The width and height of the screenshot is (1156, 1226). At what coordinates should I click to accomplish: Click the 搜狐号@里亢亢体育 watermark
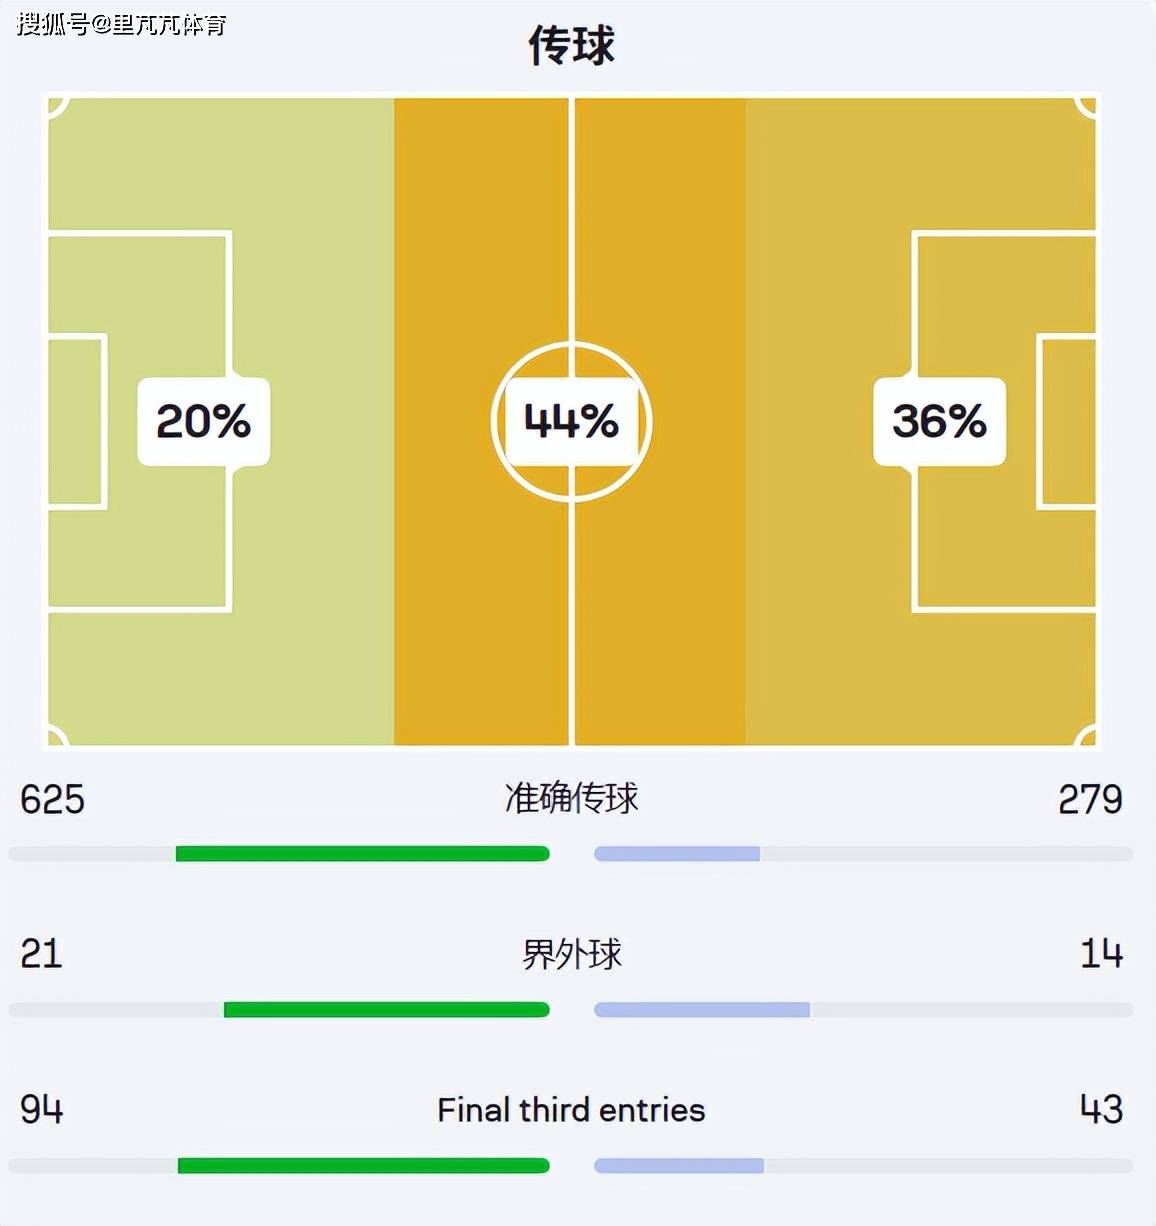[x=121, y=23]
